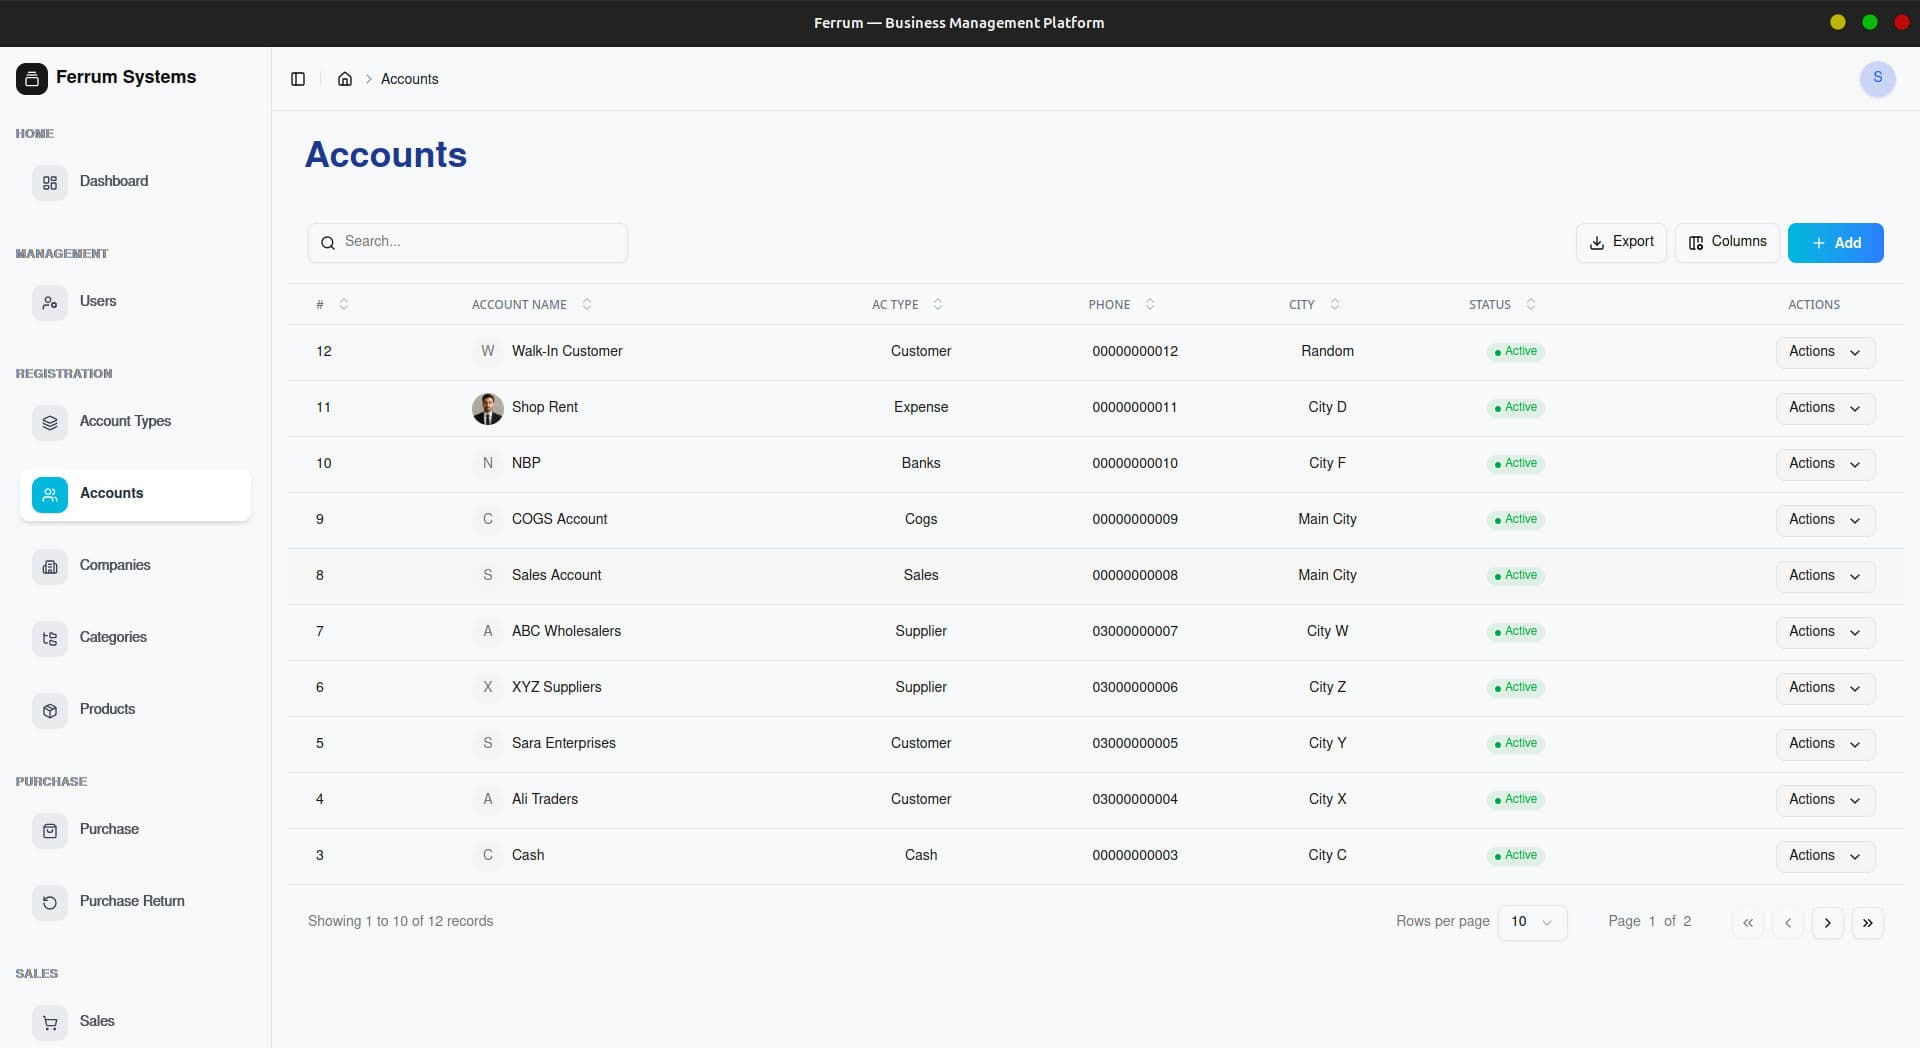
Task: Click the Expense type cell
Action: (921, 407)
